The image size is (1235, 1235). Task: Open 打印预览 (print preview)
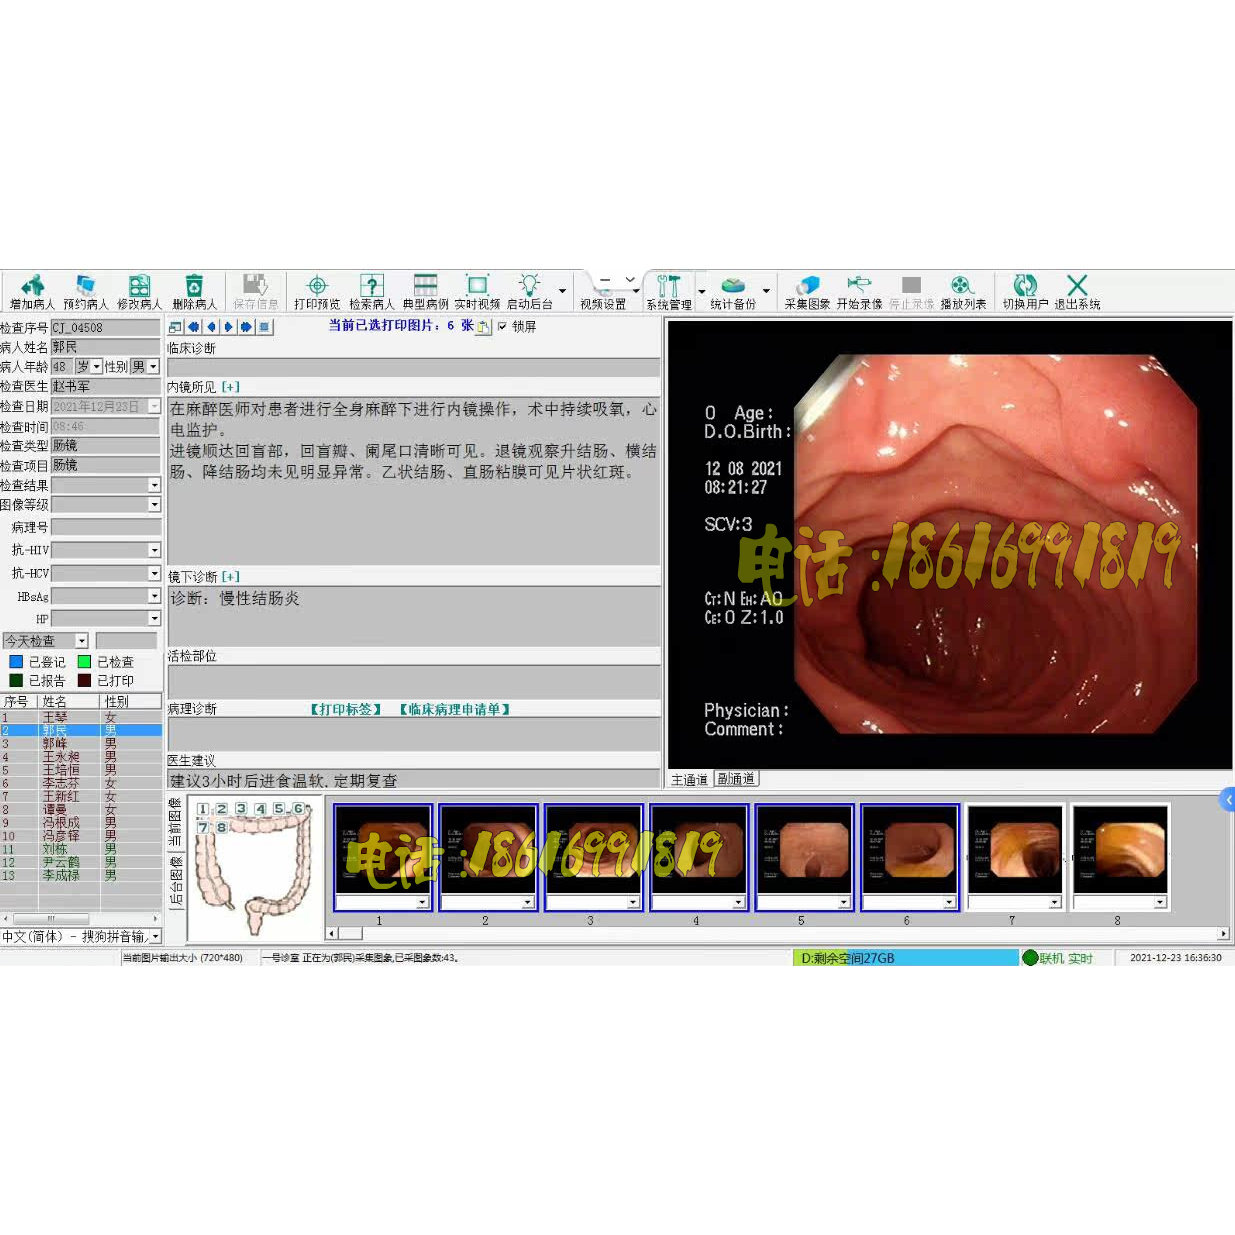(317, 291)
